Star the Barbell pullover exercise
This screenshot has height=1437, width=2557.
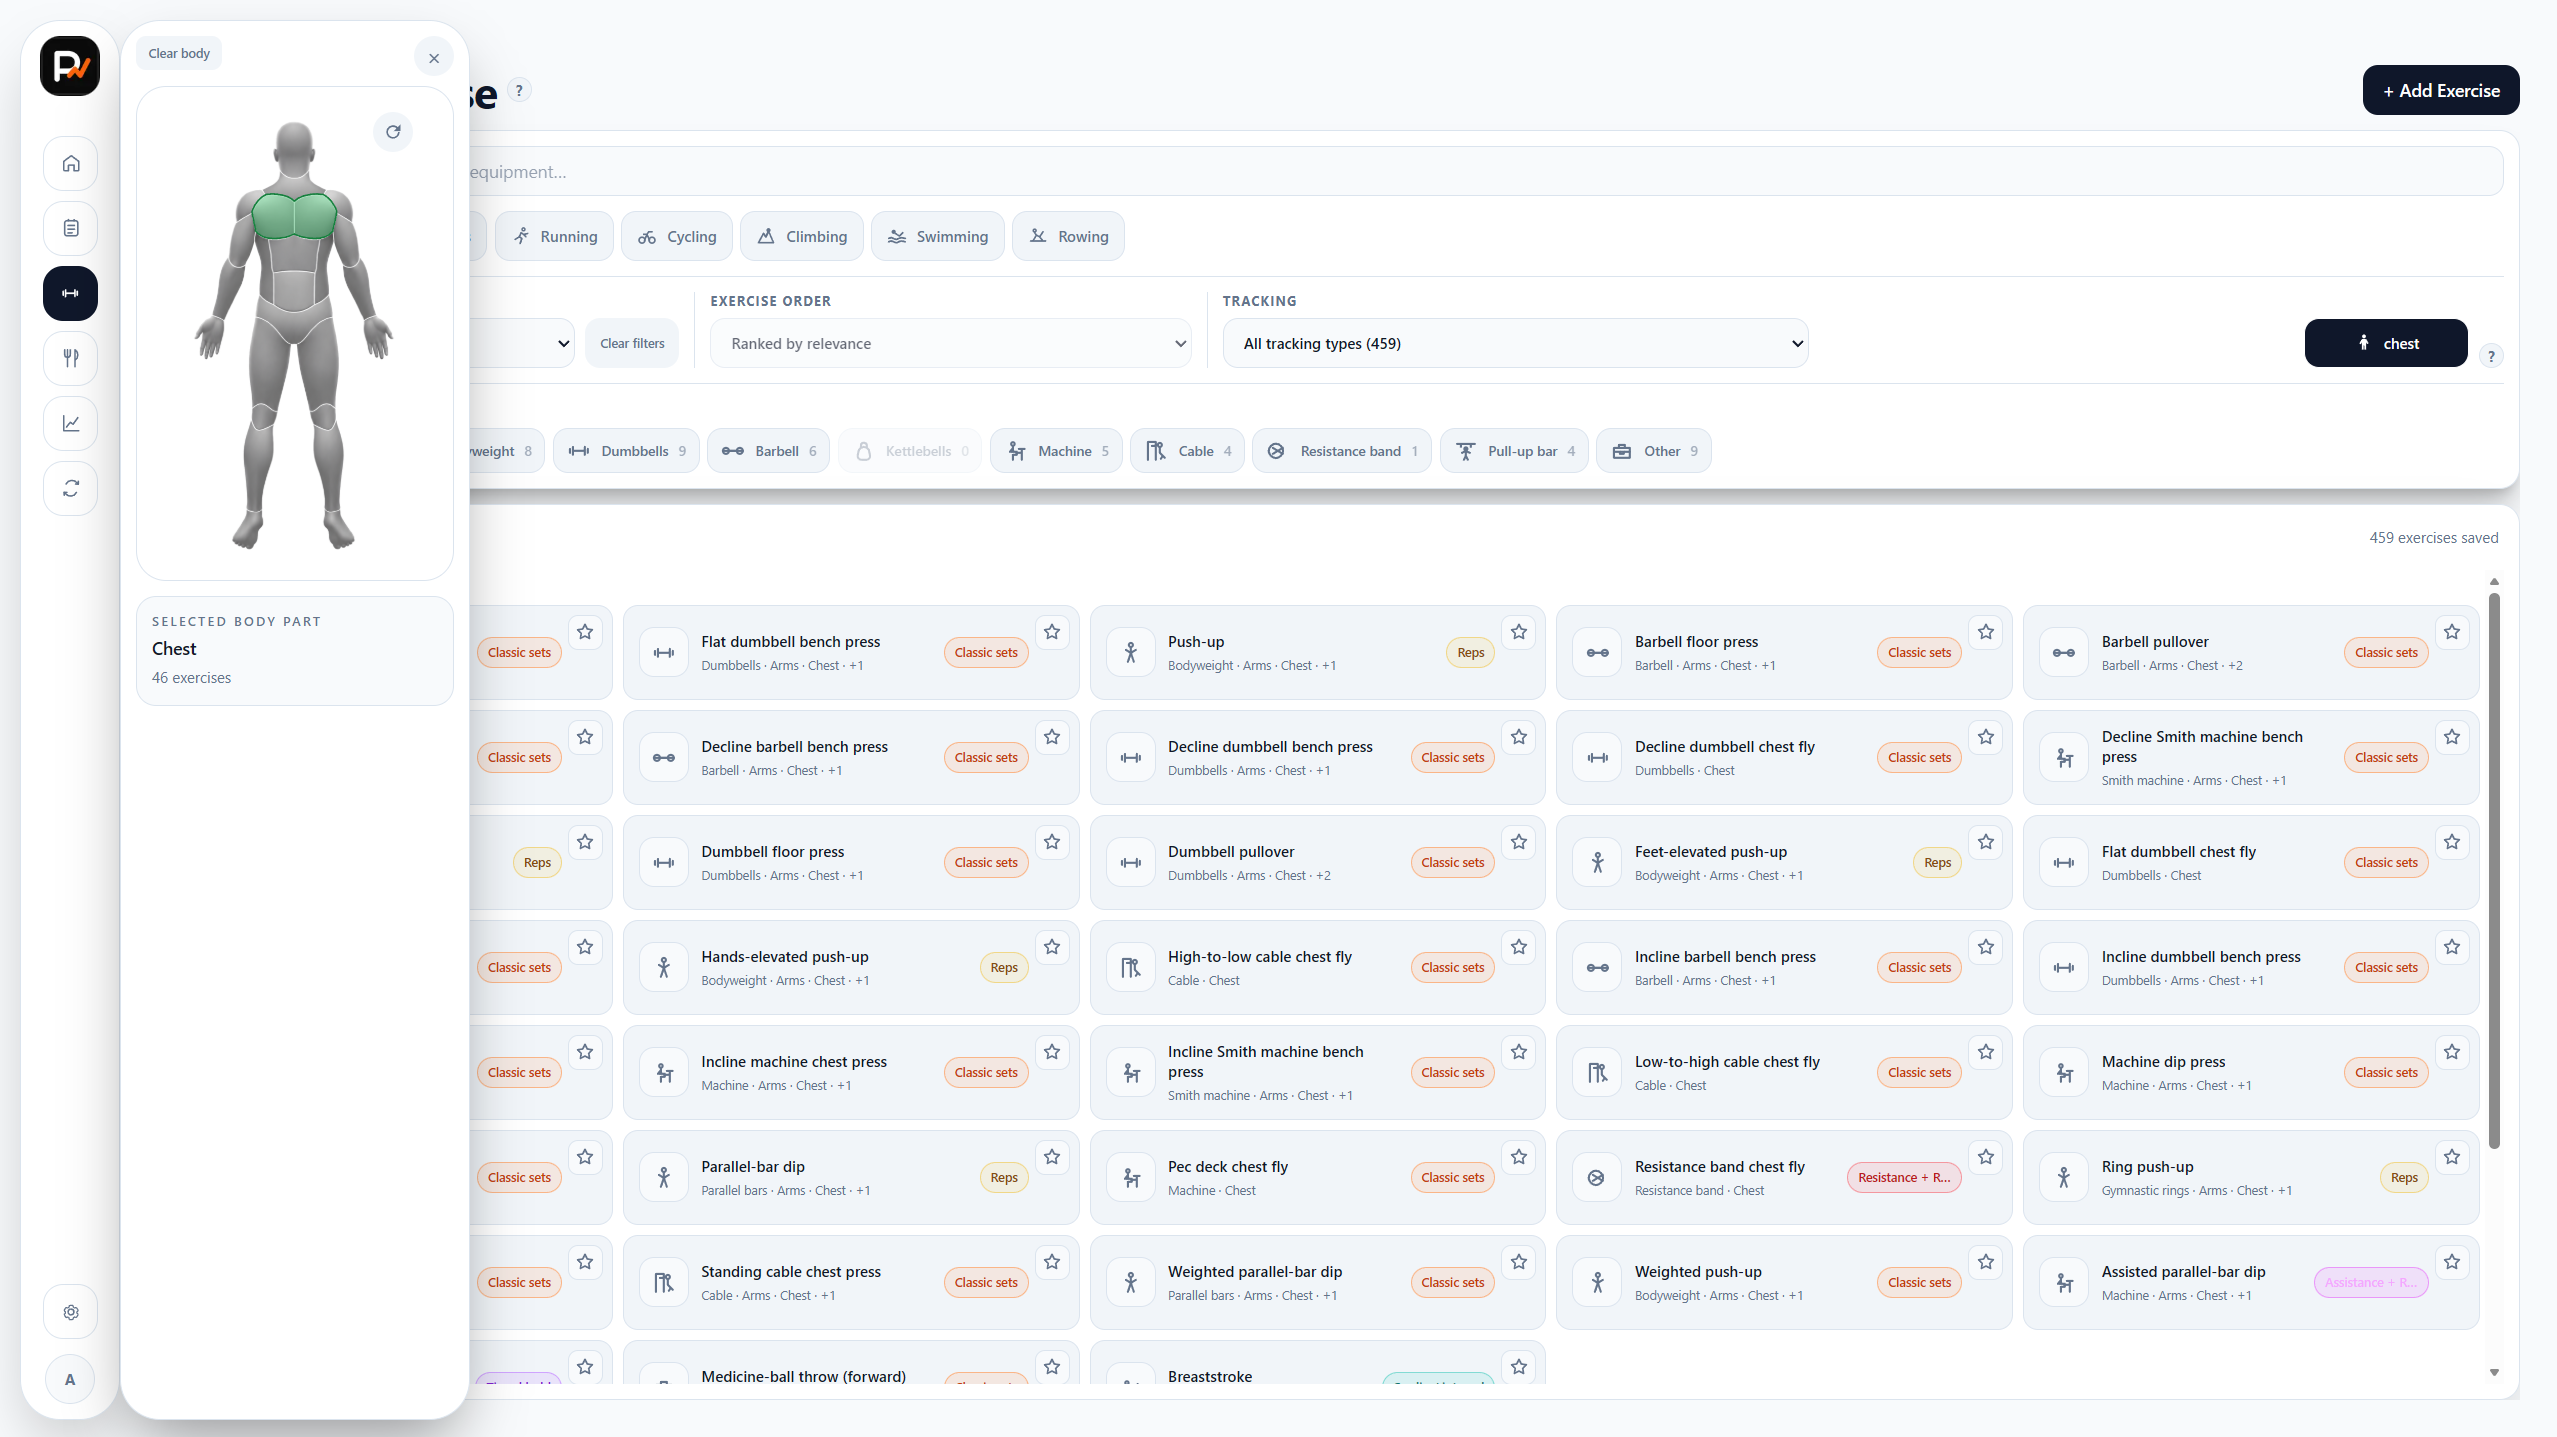[2452, 632]
